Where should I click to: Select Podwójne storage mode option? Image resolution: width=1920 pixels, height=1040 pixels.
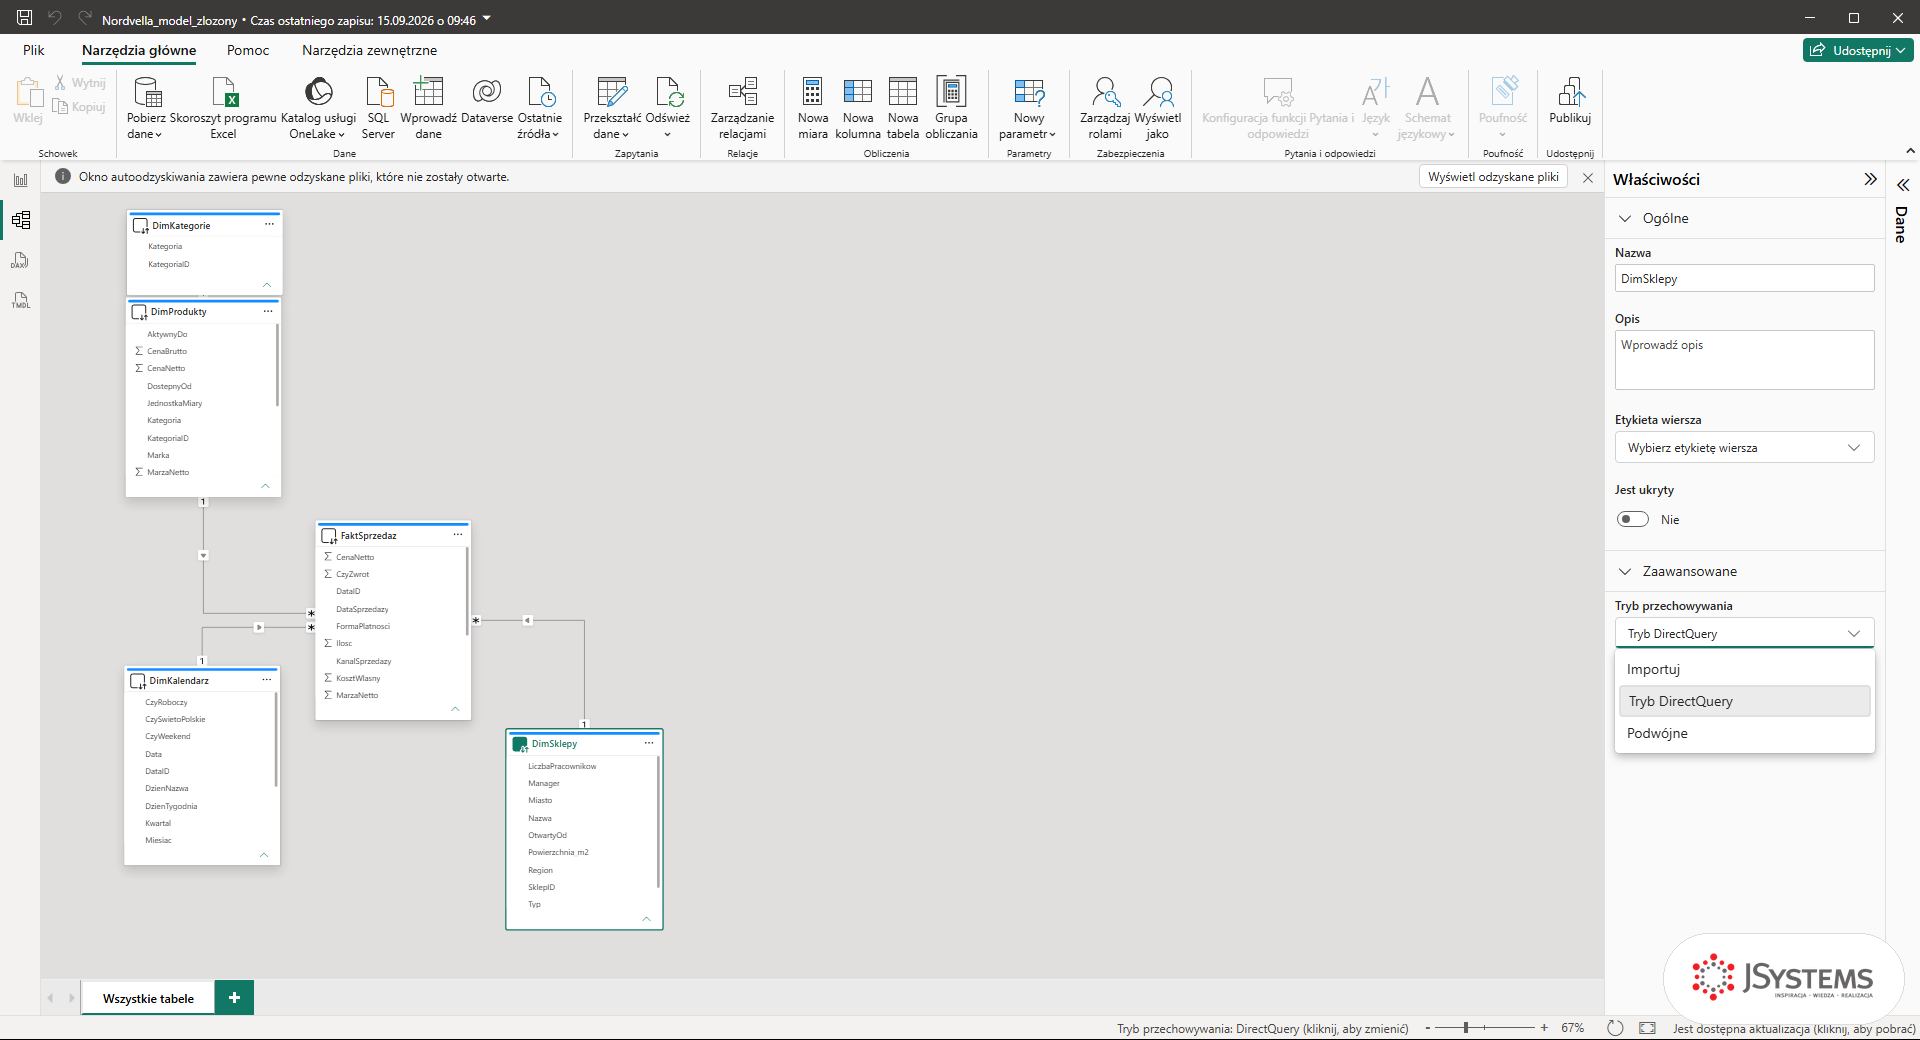(x=1744, y=733)
